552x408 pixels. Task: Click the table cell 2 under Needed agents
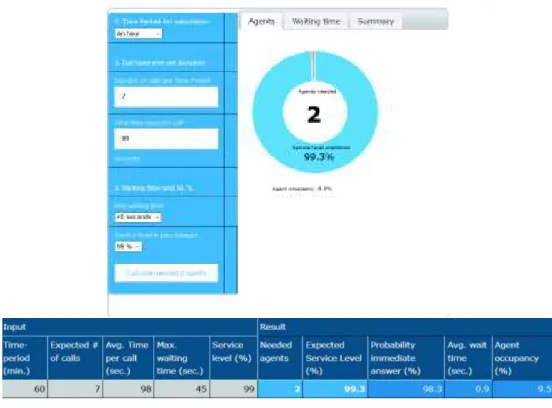click(x=280, y=389)
